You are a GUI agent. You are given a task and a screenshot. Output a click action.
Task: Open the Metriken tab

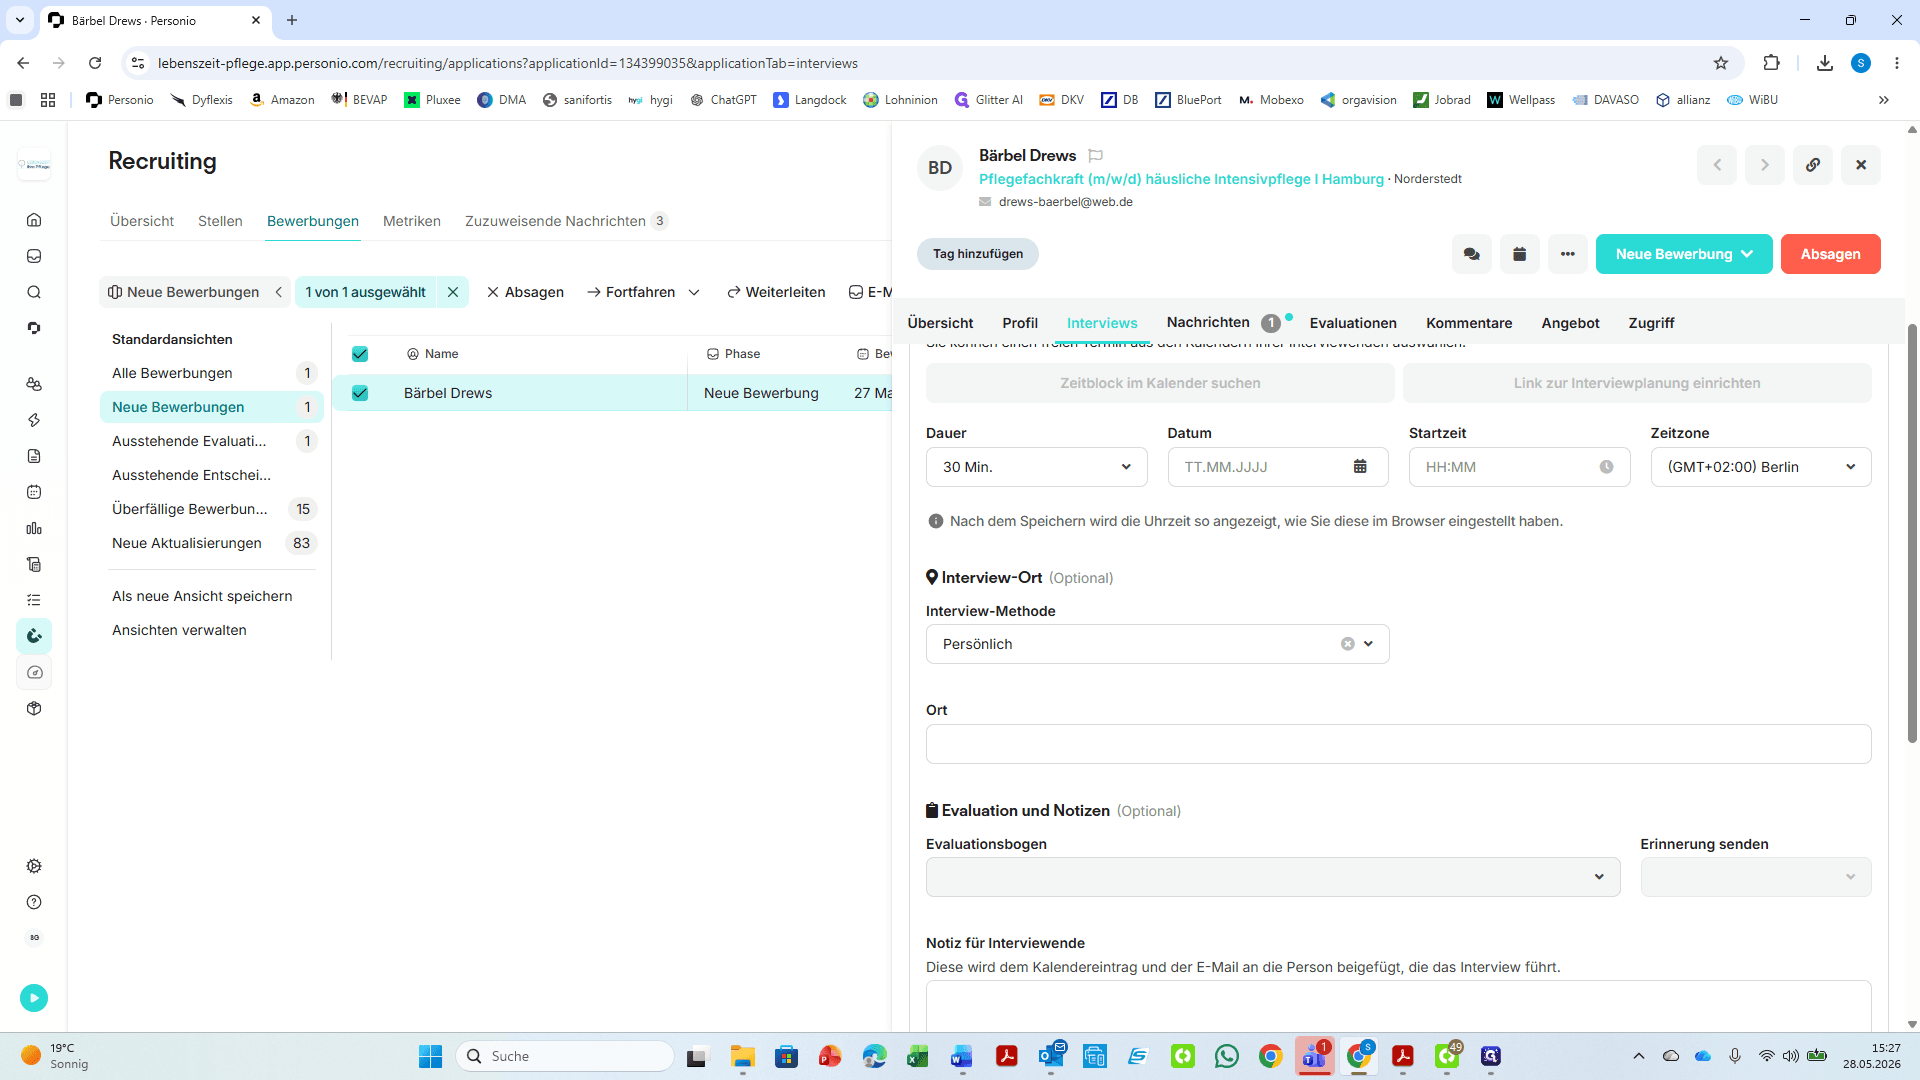412,221
